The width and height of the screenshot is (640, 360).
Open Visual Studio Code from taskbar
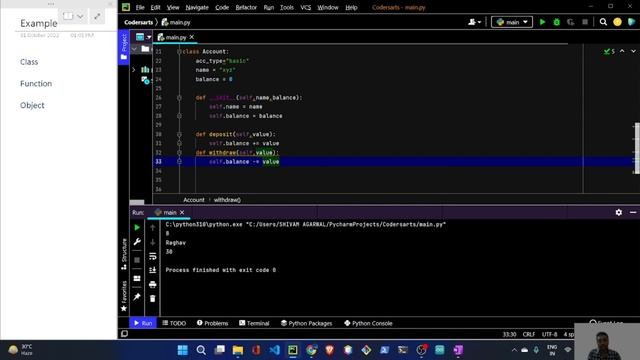274,350
